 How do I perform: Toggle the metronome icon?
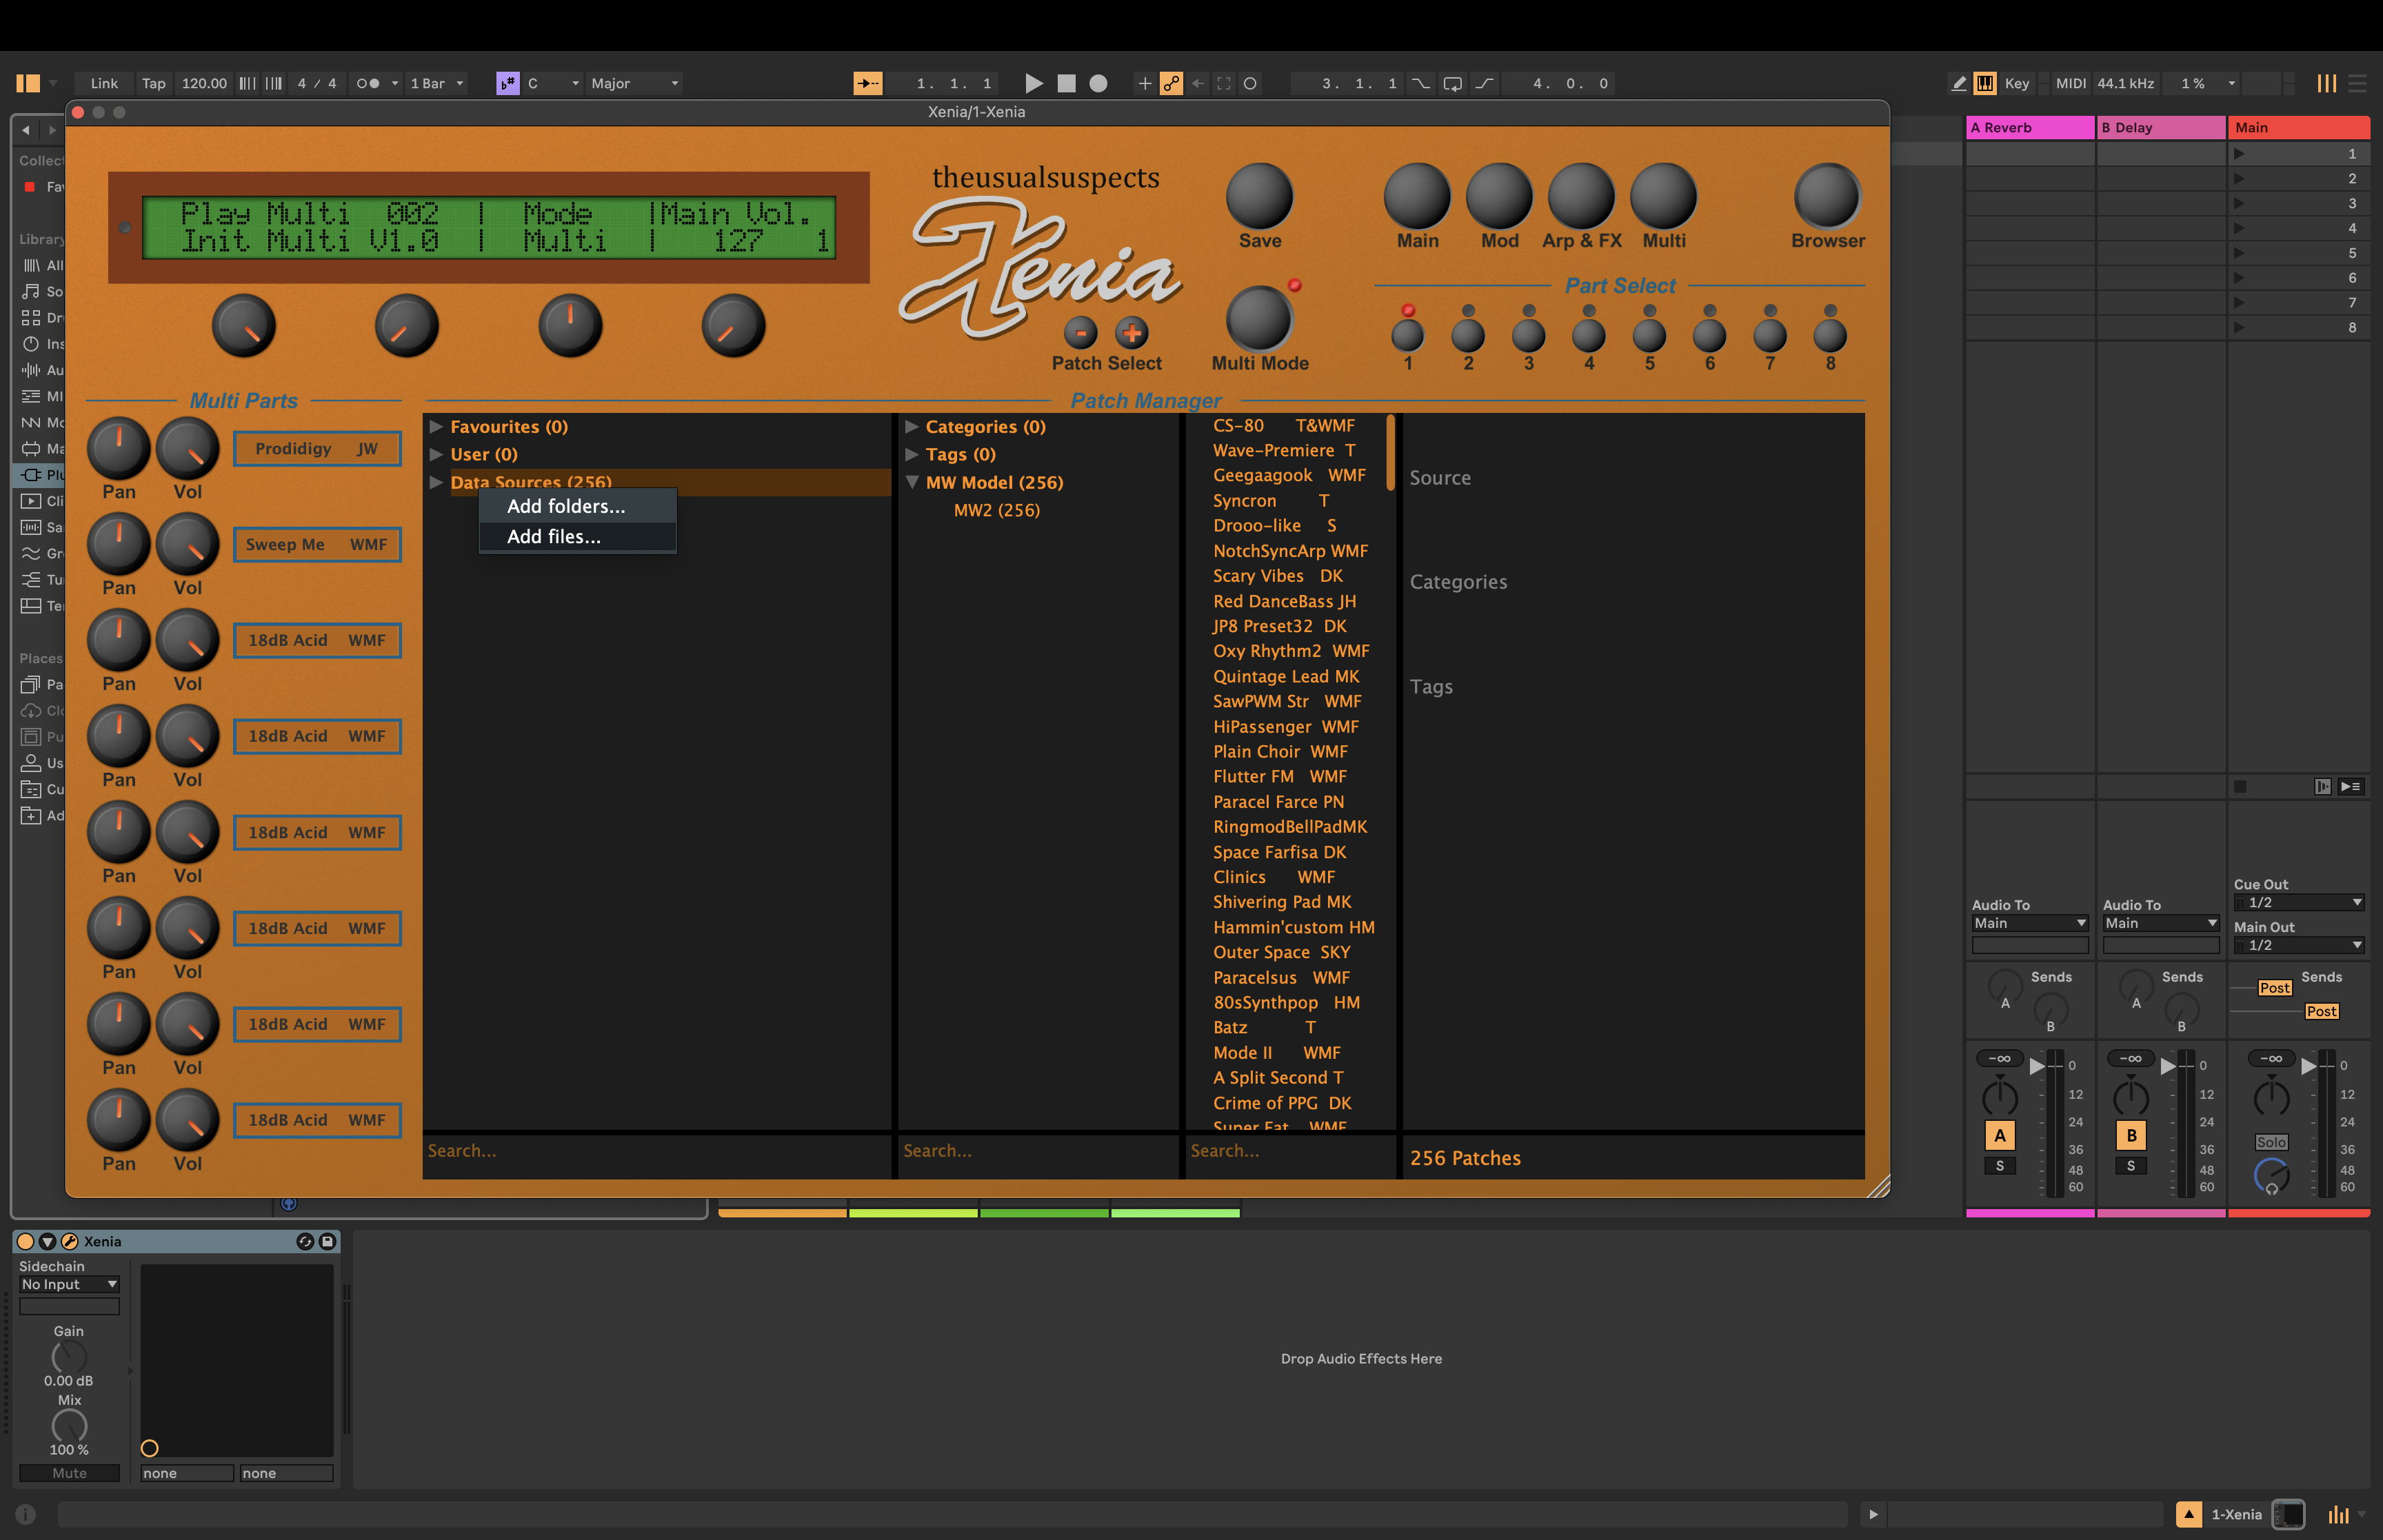point(367,83)
